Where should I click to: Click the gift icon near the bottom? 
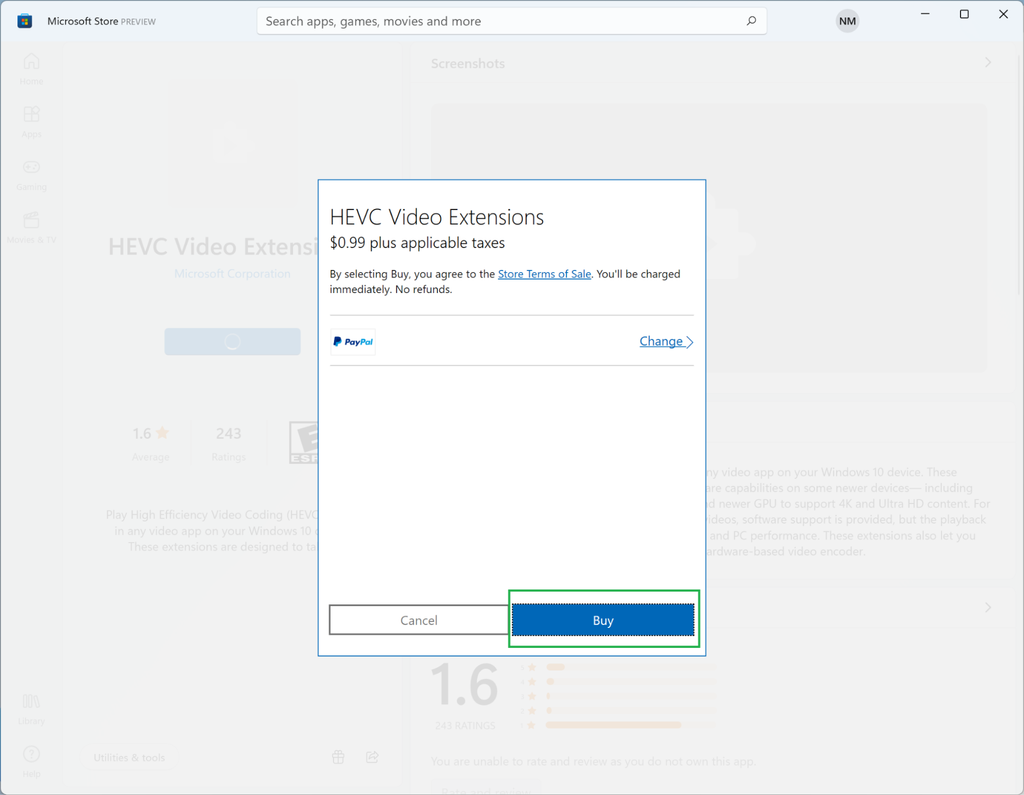pos(338,757)
